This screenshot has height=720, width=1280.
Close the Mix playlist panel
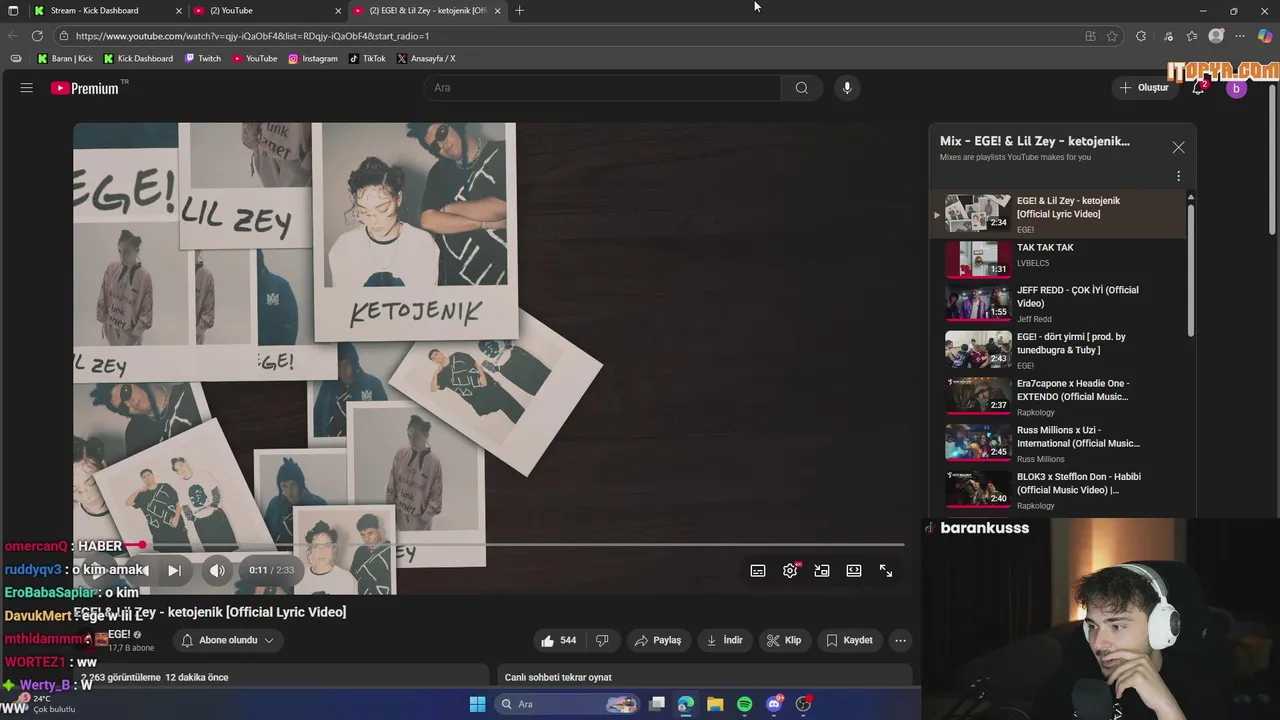tap(1178, 147)
